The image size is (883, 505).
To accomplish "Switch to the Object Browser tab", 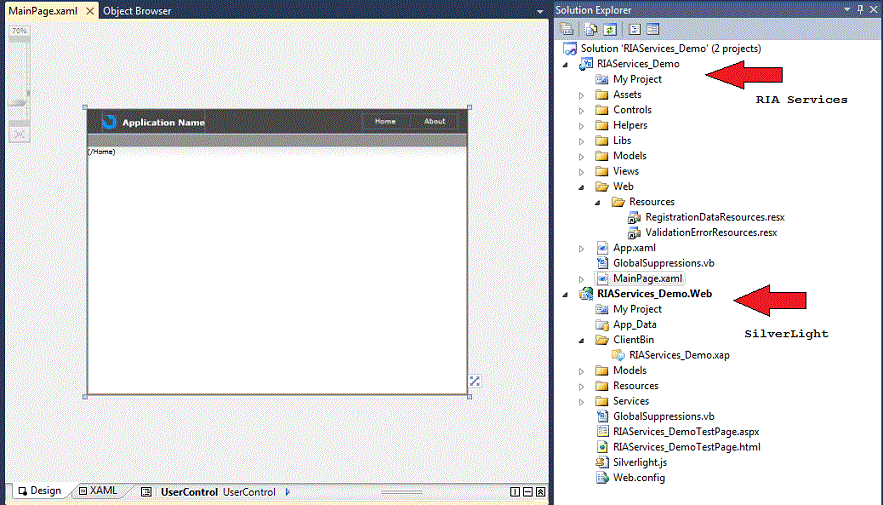I will click(x=137, y=11).
